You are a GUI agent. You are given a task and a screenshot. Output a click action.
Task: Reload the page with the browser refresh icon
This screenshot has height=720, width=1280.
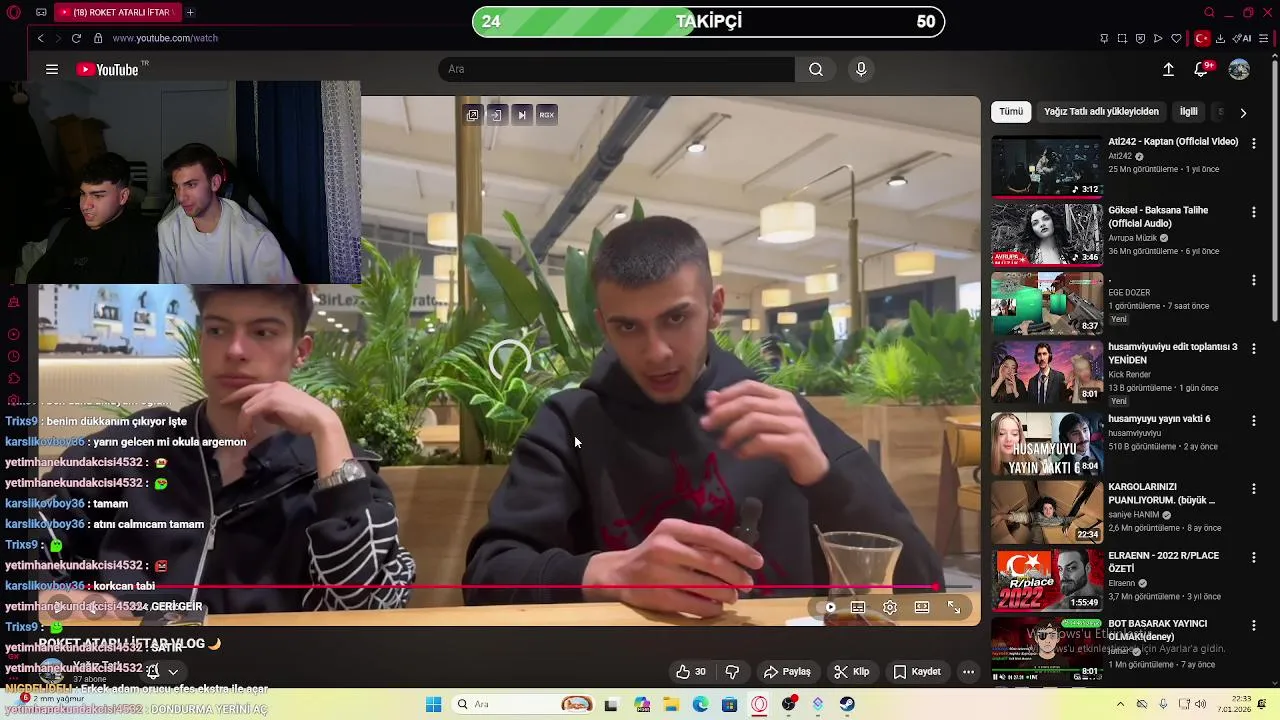(76, 38)
